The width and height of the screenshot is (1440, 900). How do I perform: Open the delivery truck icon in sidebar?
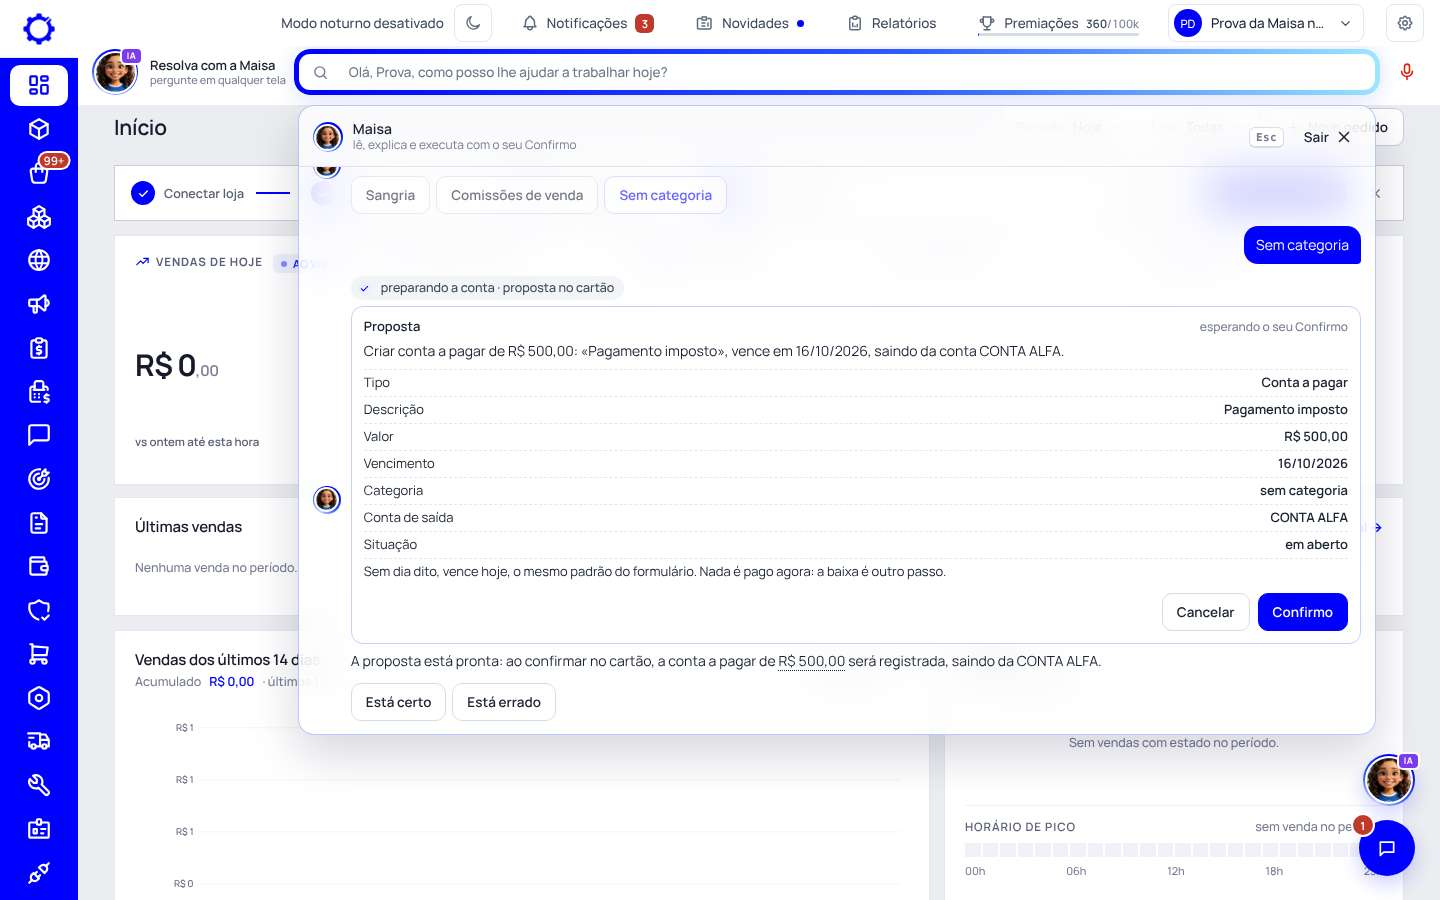pyautogui.click(x=39, y=741)
